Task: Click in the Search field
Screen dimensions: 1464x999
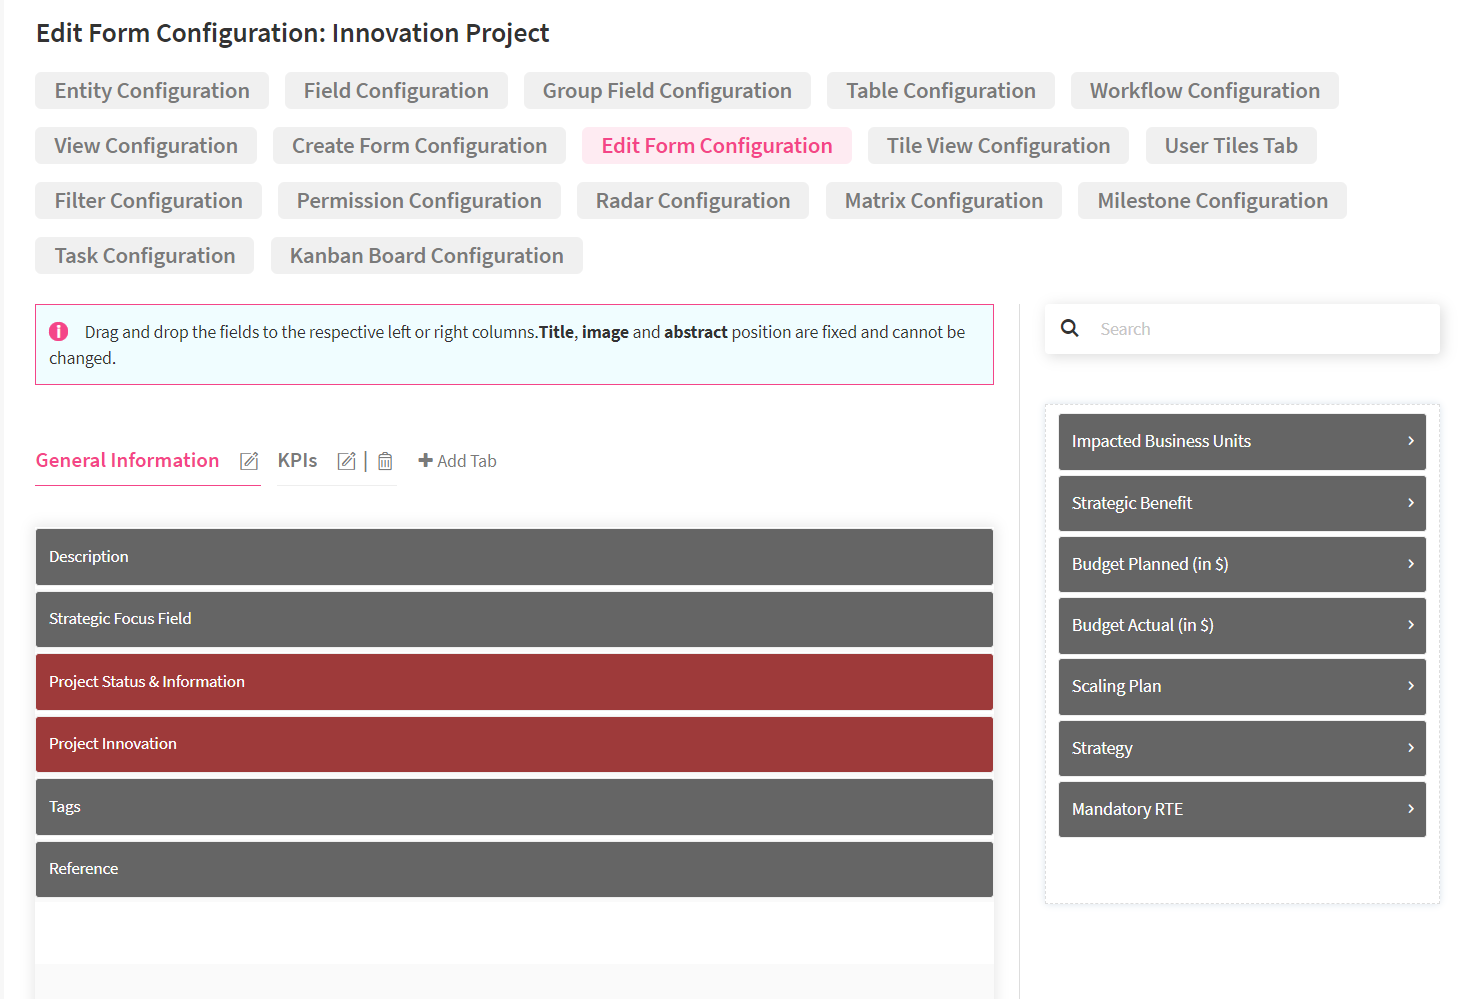Action: pos(1260,329)
